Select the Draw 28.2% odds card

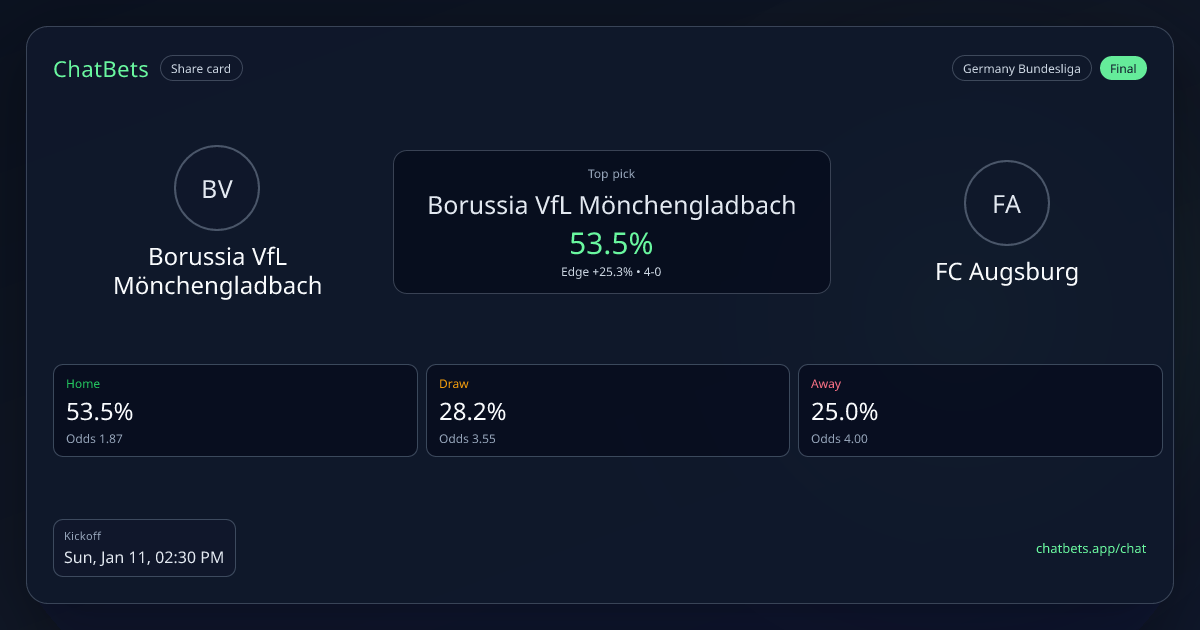607,410
